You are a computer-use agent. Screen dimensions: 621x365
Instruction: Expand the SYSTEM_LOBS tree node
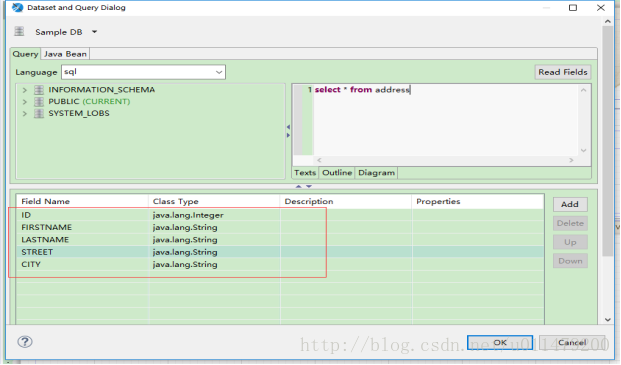coord(25,114)
